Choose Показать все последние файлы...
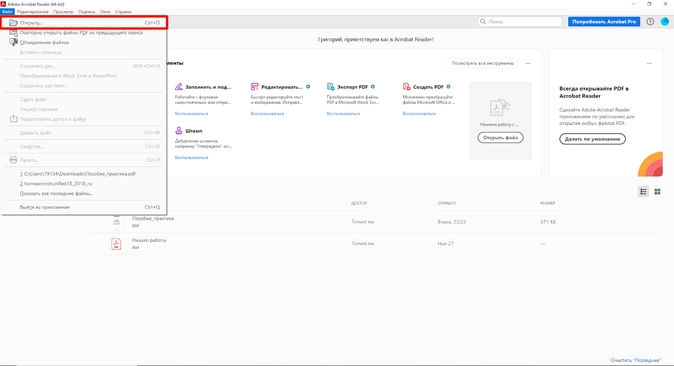 [84, 194]
